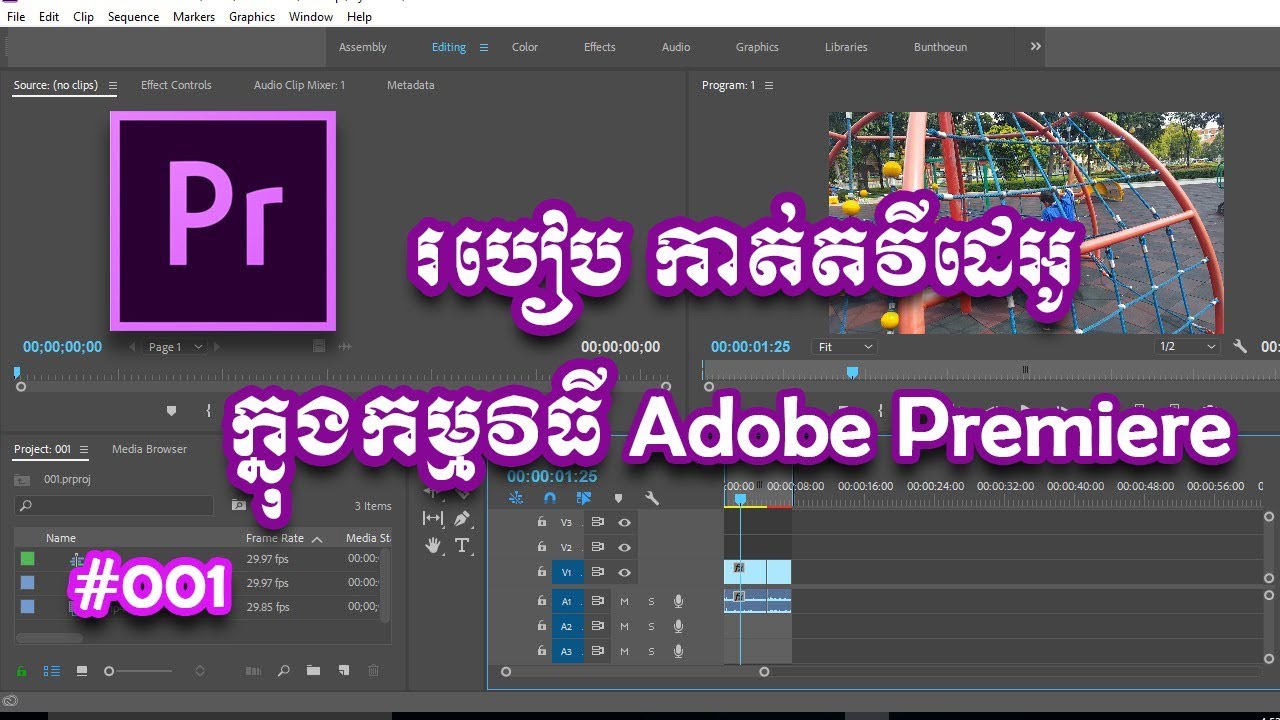Switch Project panel to Icon View
This screenshot has height=720, width=1280.
pos(82,671)
